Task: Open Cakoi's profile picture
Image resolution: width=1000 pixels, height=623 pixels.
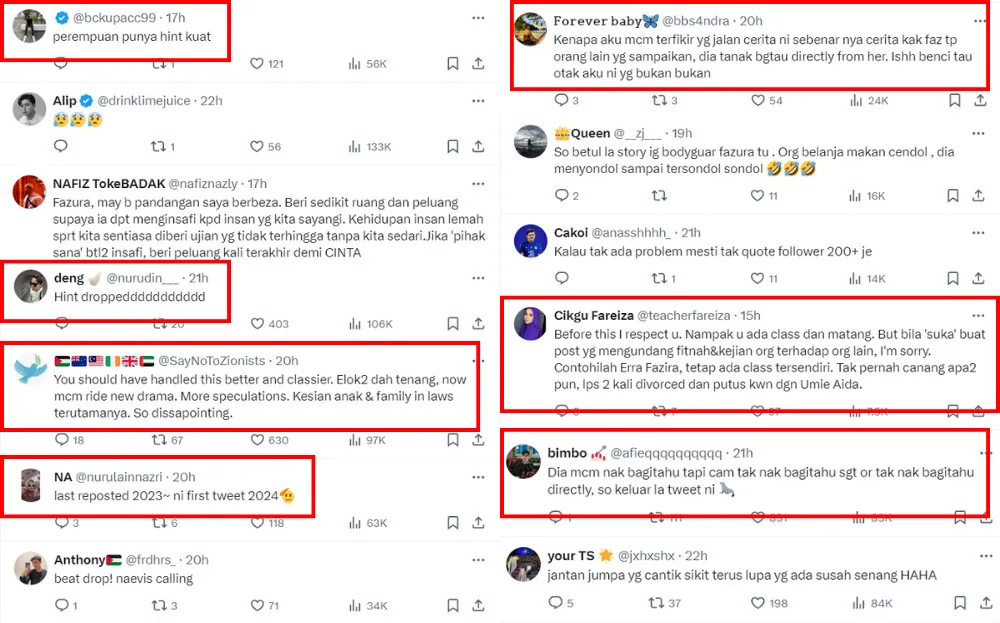Action: pos(529,242)
